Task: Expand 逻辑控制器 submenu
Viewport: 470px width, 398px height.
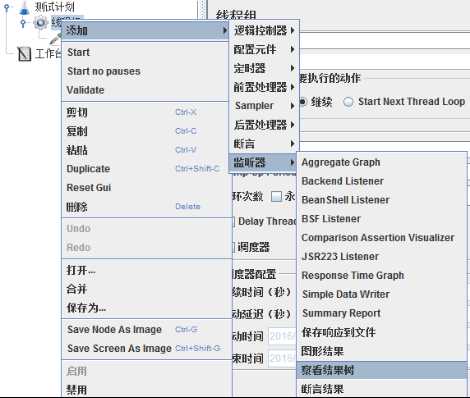Action: tap(264, 30)
